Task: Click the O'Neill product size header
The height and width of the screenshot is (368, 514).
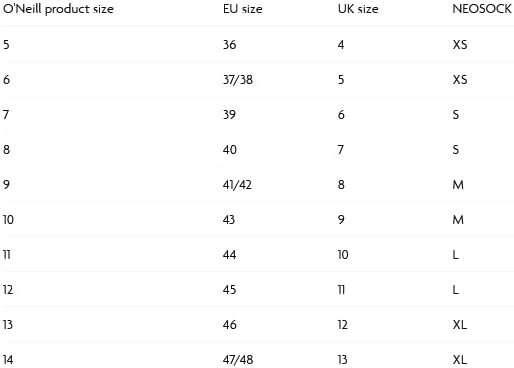Action: [x=58, y=9]
